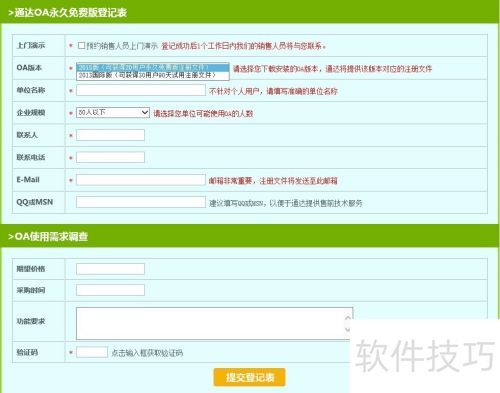Viewport: 500px width, 393px height.
Task: Click the 验证码 input box
Action: [92, 352]
